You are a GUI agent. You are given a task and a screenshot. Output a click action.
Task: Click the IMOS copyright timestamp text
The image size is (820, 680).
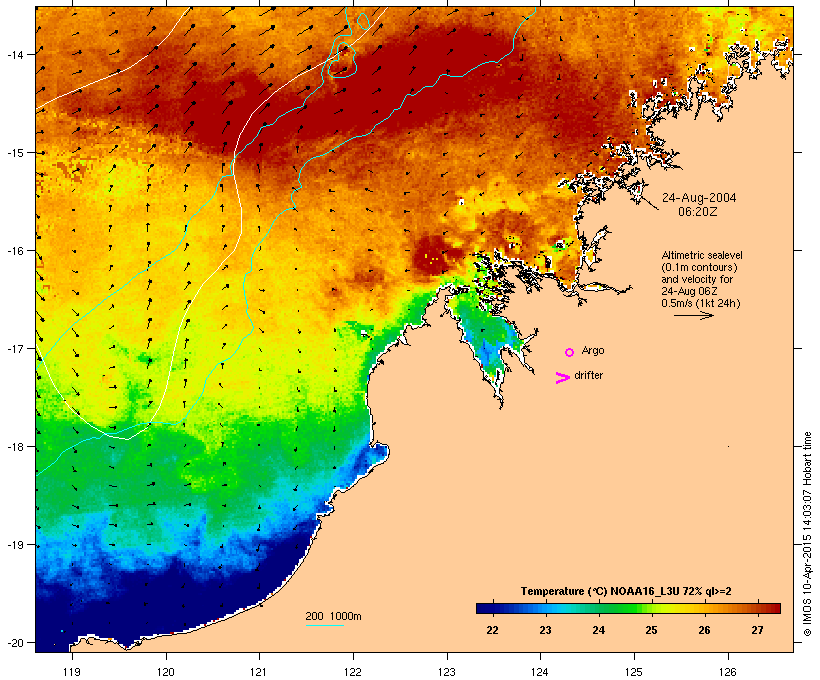pos(808,534)
